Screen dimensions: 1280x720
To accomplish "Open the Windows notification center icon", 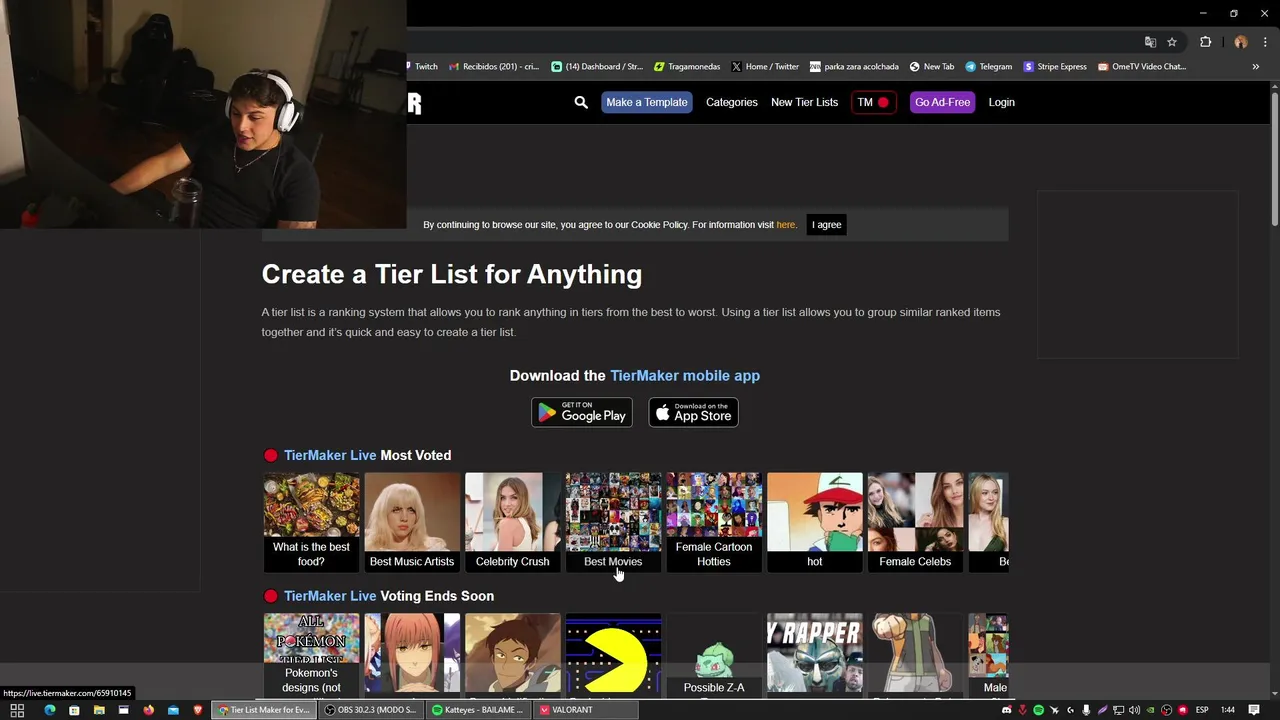I will point(1254,710).
